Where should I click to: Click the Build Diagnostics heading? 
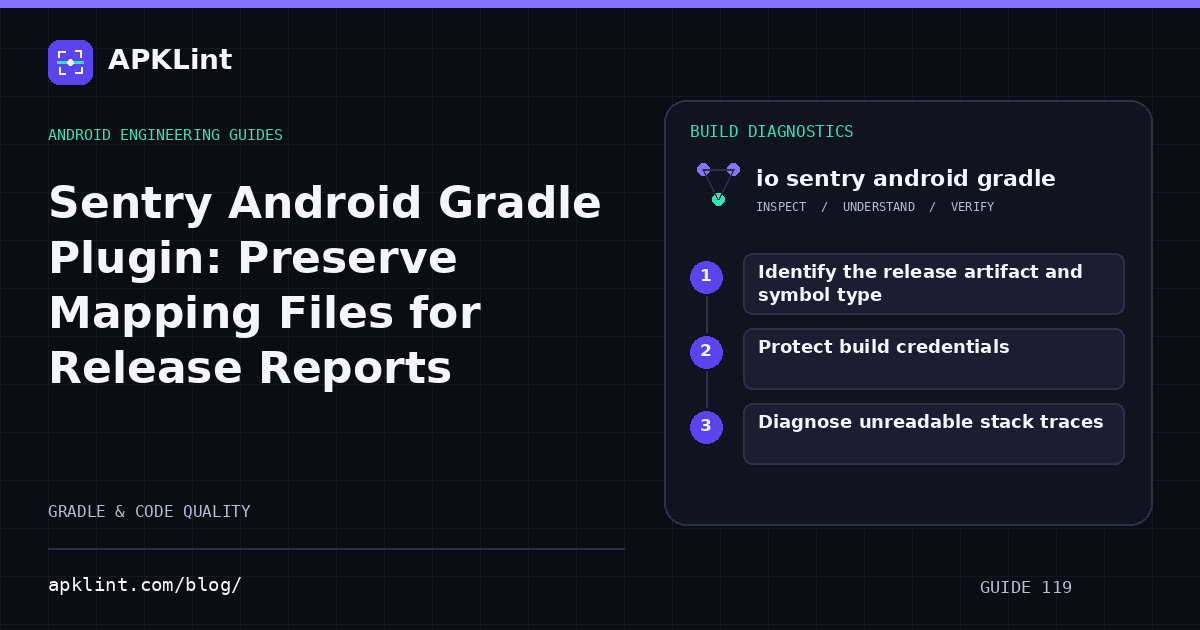[771, 132]
